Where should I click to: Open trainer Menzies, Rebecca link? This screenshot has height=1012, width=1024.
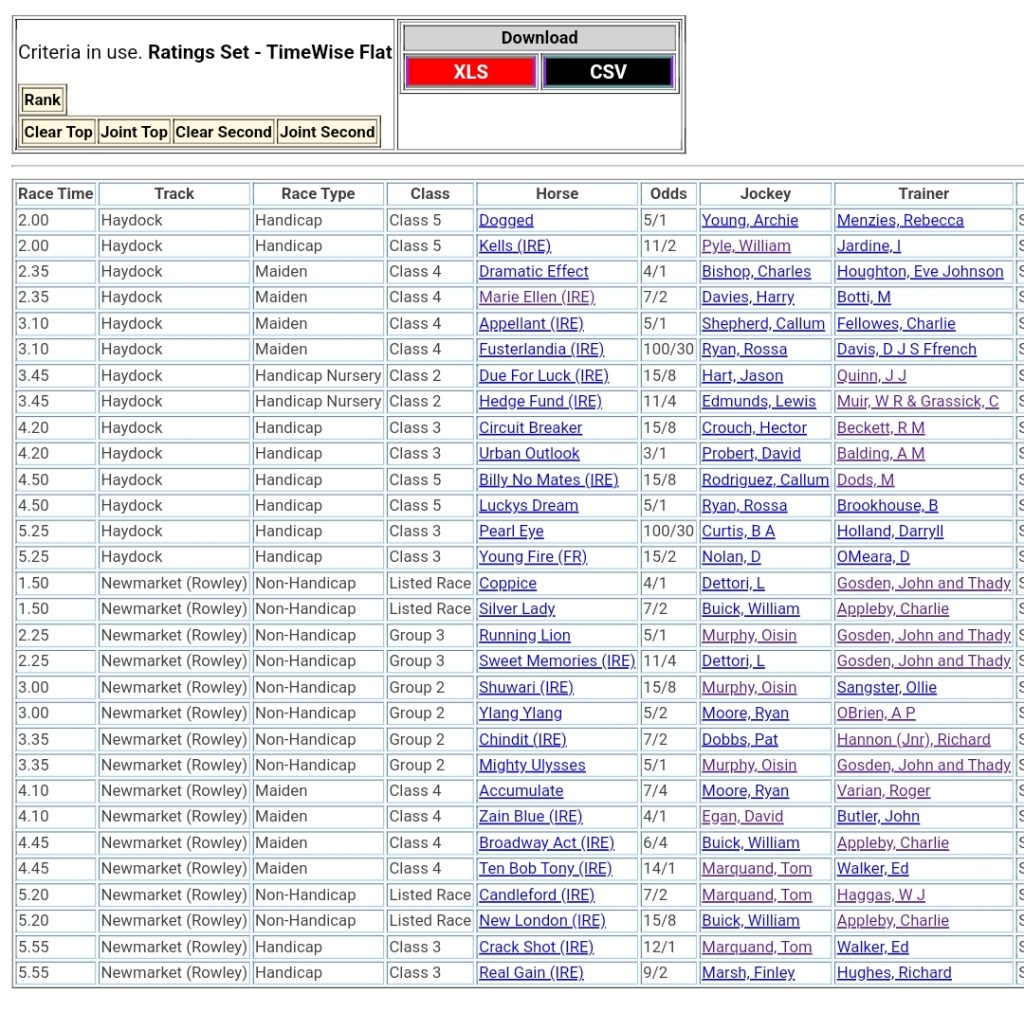(x=900, y=220)
